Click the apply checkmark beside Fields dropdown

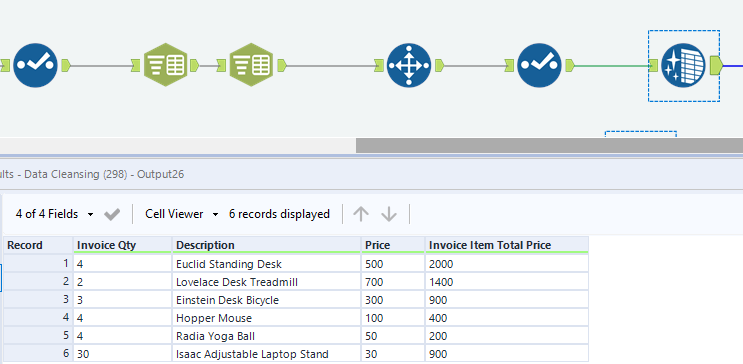point(112,215)
